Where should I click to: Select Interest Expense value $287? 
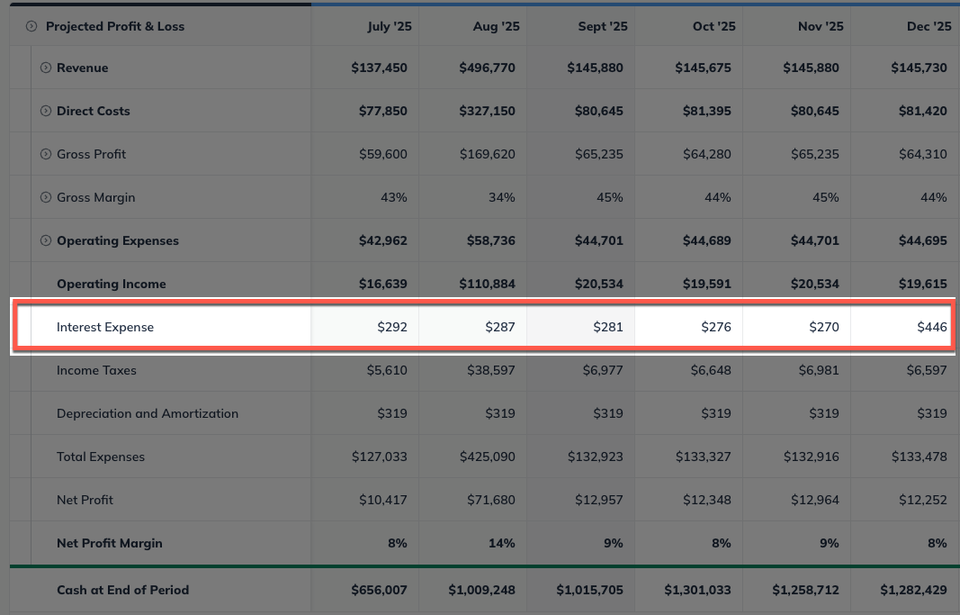tap(500, 327)
